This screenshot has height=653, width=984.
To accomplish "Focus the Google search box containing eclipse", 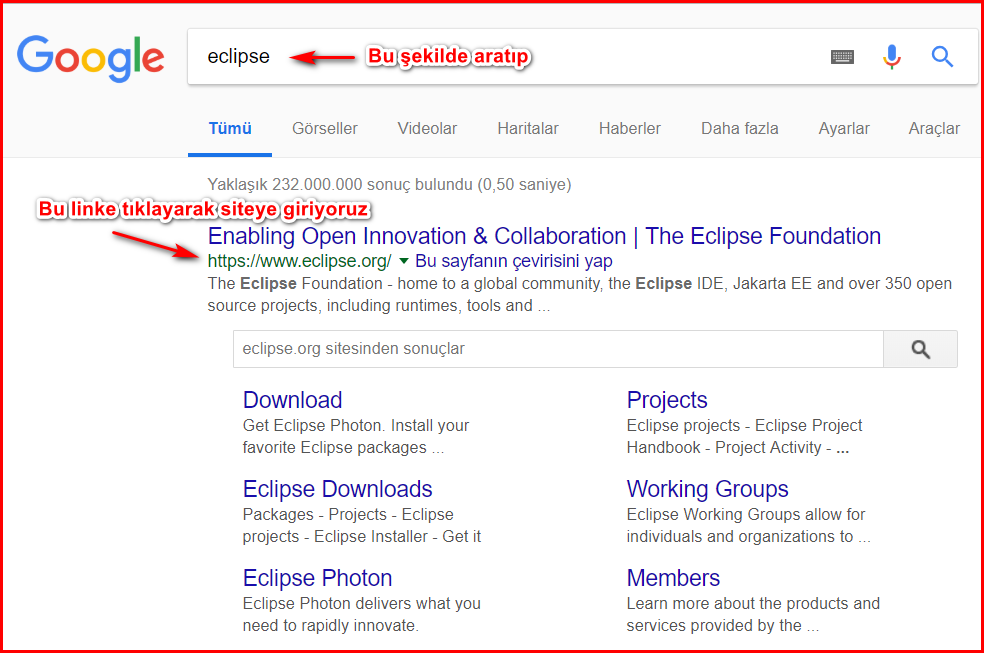I will pos(582,56).
